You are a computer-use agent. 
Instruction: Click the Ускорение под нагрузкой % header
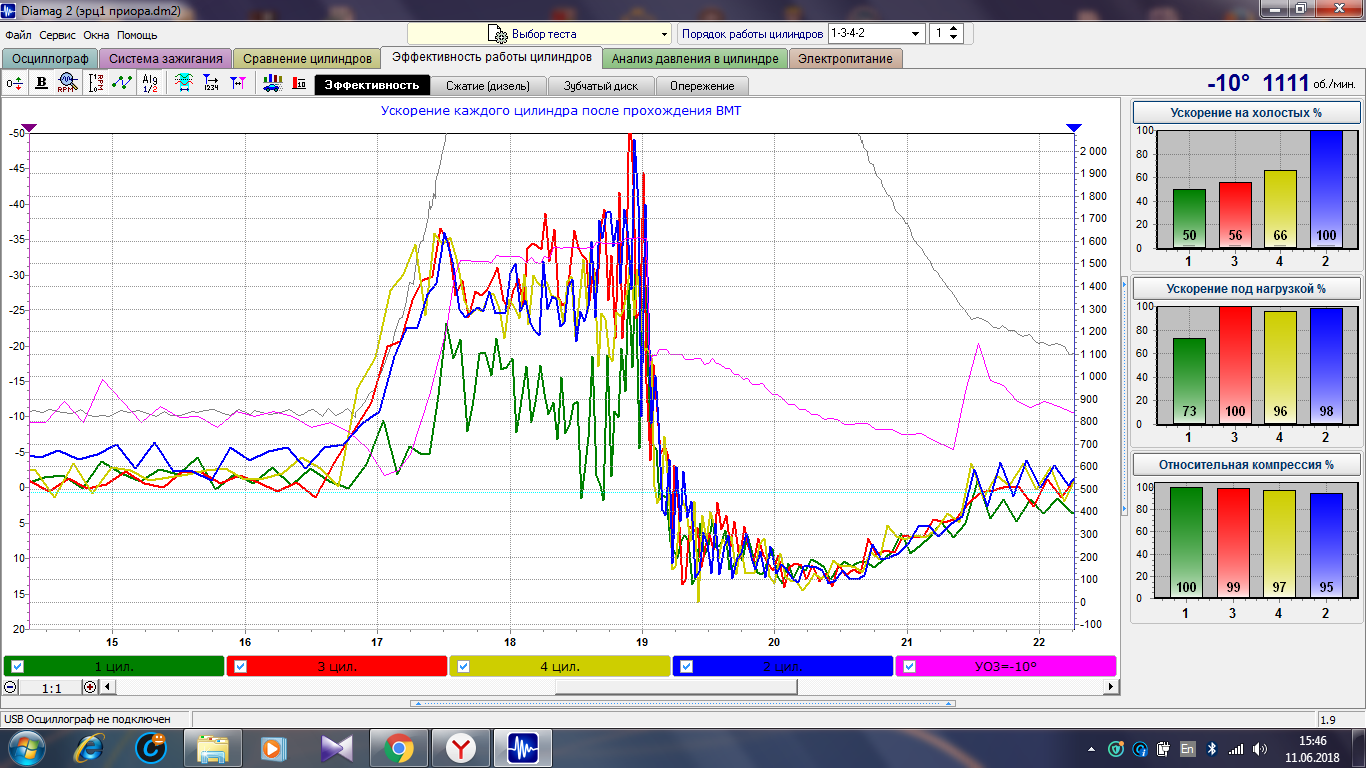[1246, 289]
